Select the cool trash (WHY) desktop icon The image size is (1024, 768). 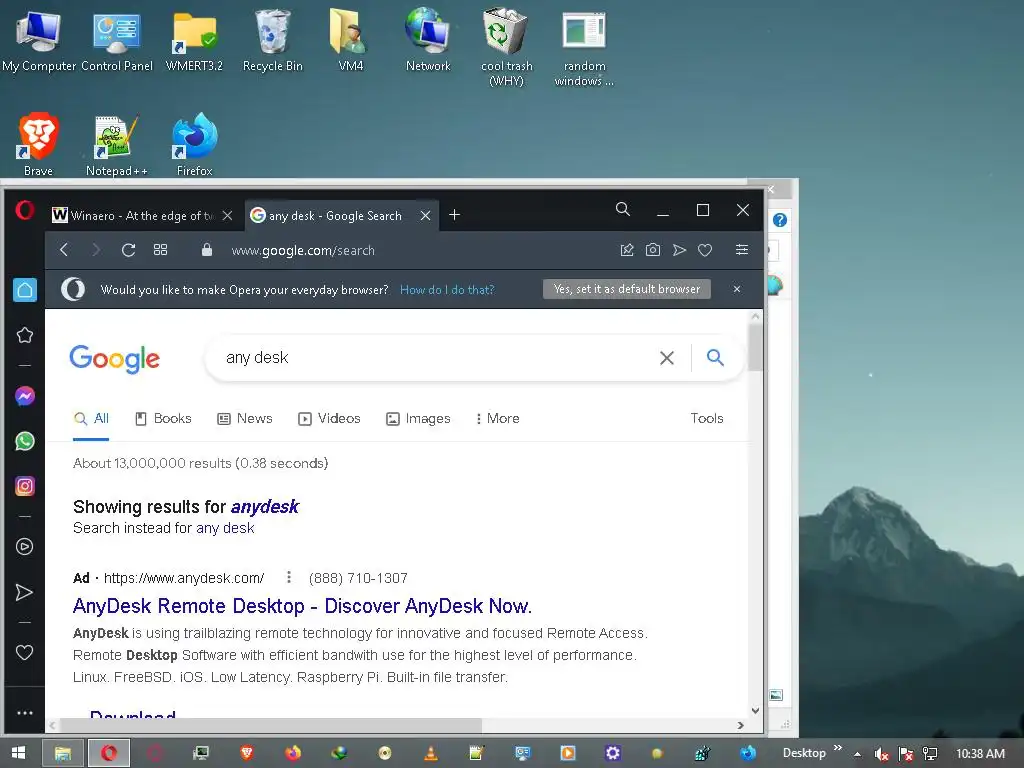[506, 47]
